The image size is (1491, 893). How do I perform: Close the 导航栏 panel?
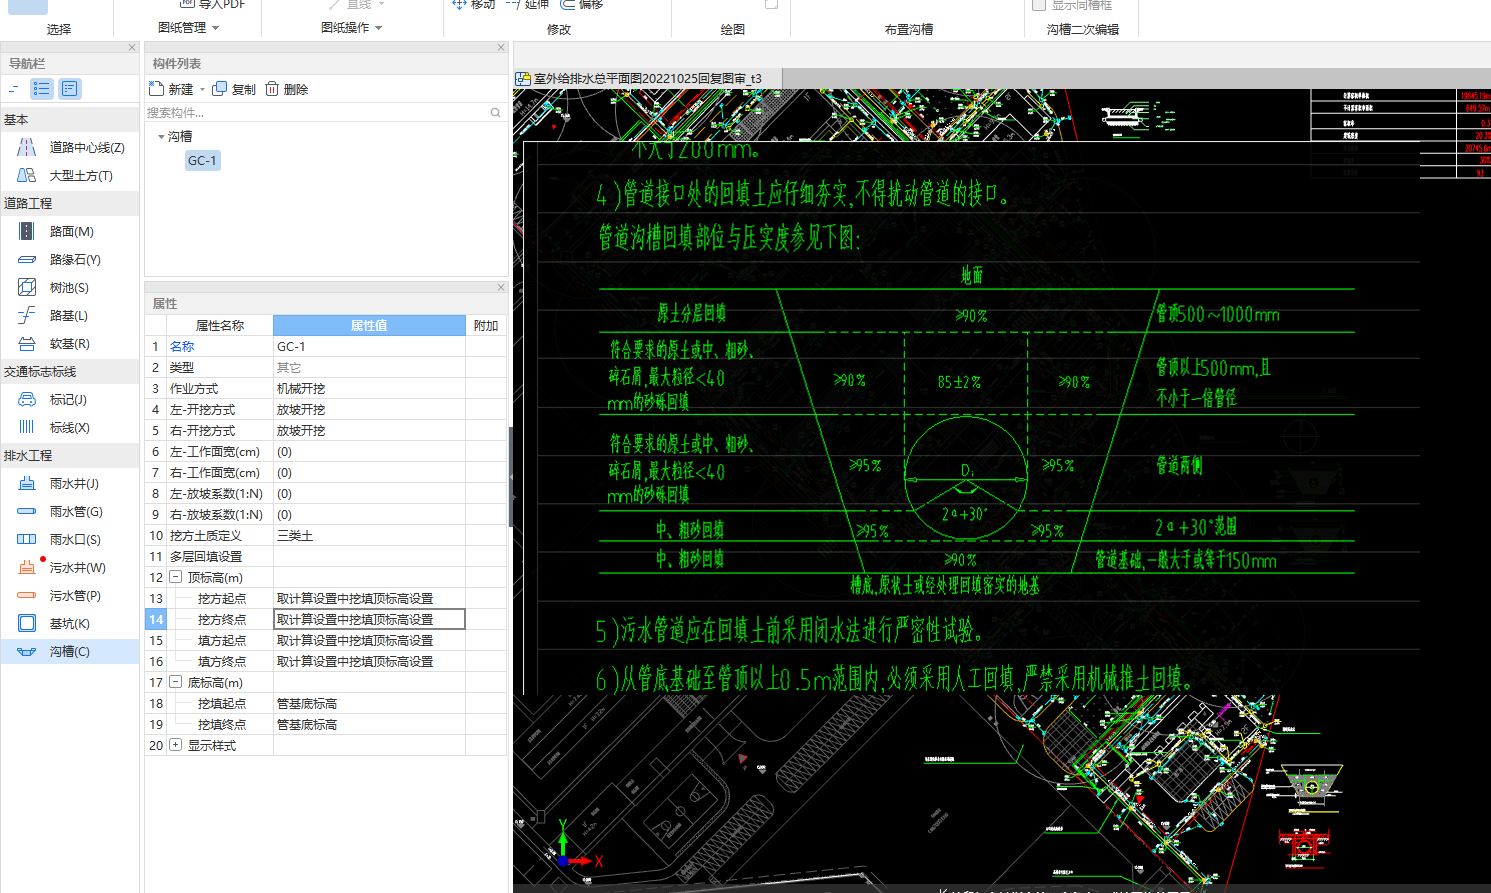coord(132,47)
